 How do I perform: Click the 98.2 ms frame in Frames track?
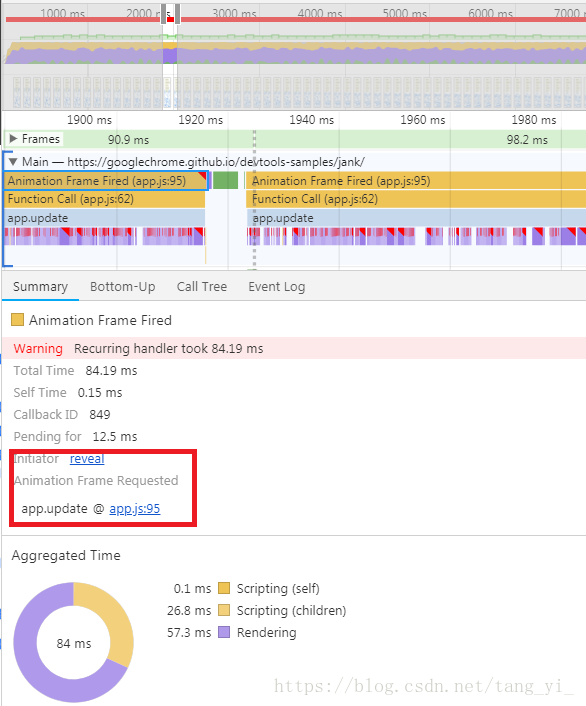coord(527,140)
